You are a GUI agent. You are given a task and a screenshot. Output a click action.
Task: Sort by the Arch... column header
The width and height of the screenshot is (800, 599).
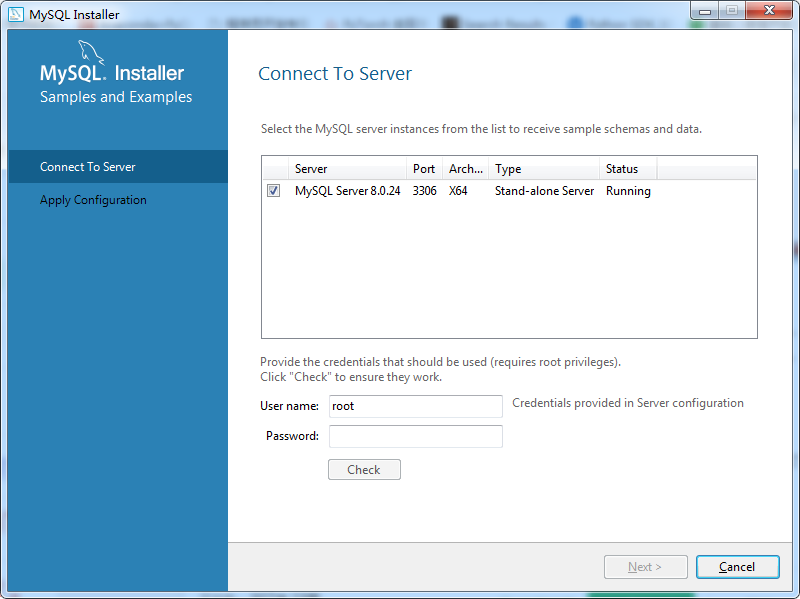(x=465, y=169)
